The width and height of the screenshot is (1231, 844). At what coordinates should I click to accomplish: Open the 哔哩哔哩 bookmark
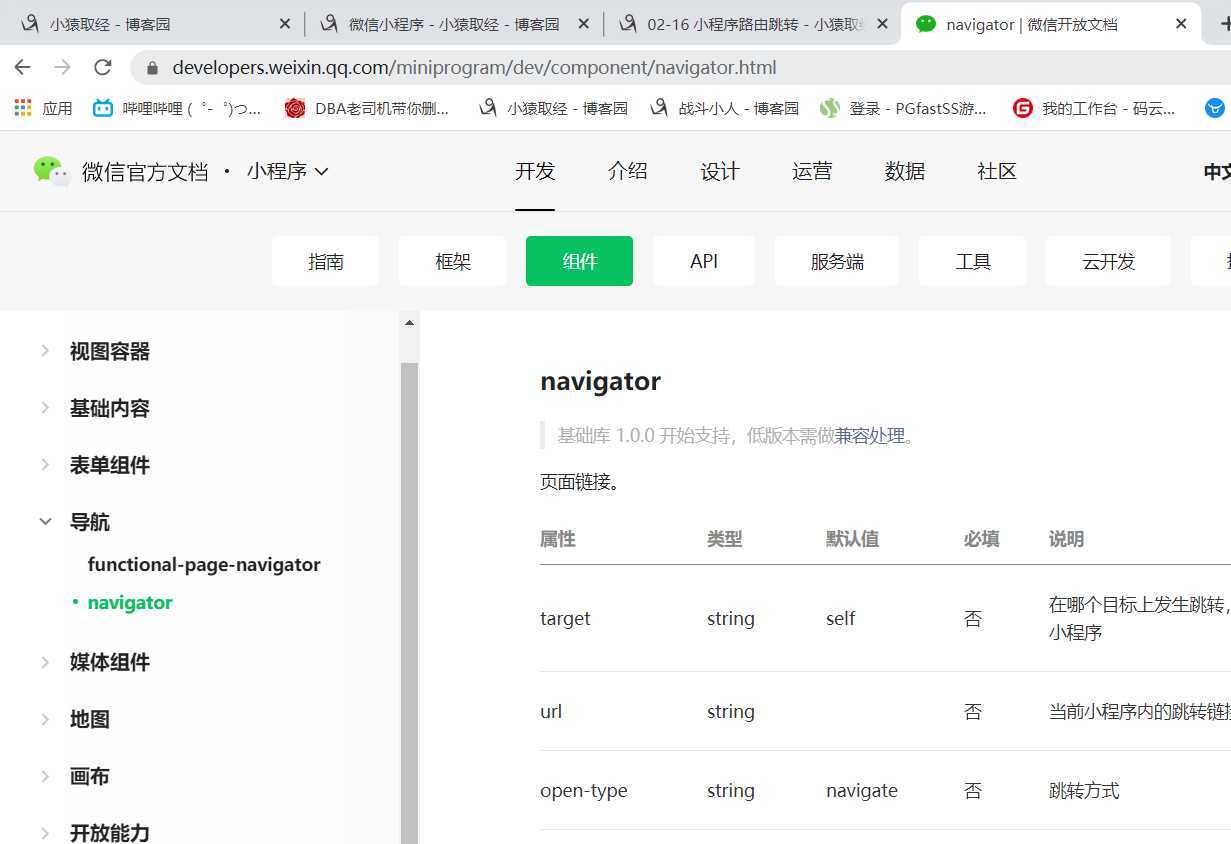tap(177, 108)
